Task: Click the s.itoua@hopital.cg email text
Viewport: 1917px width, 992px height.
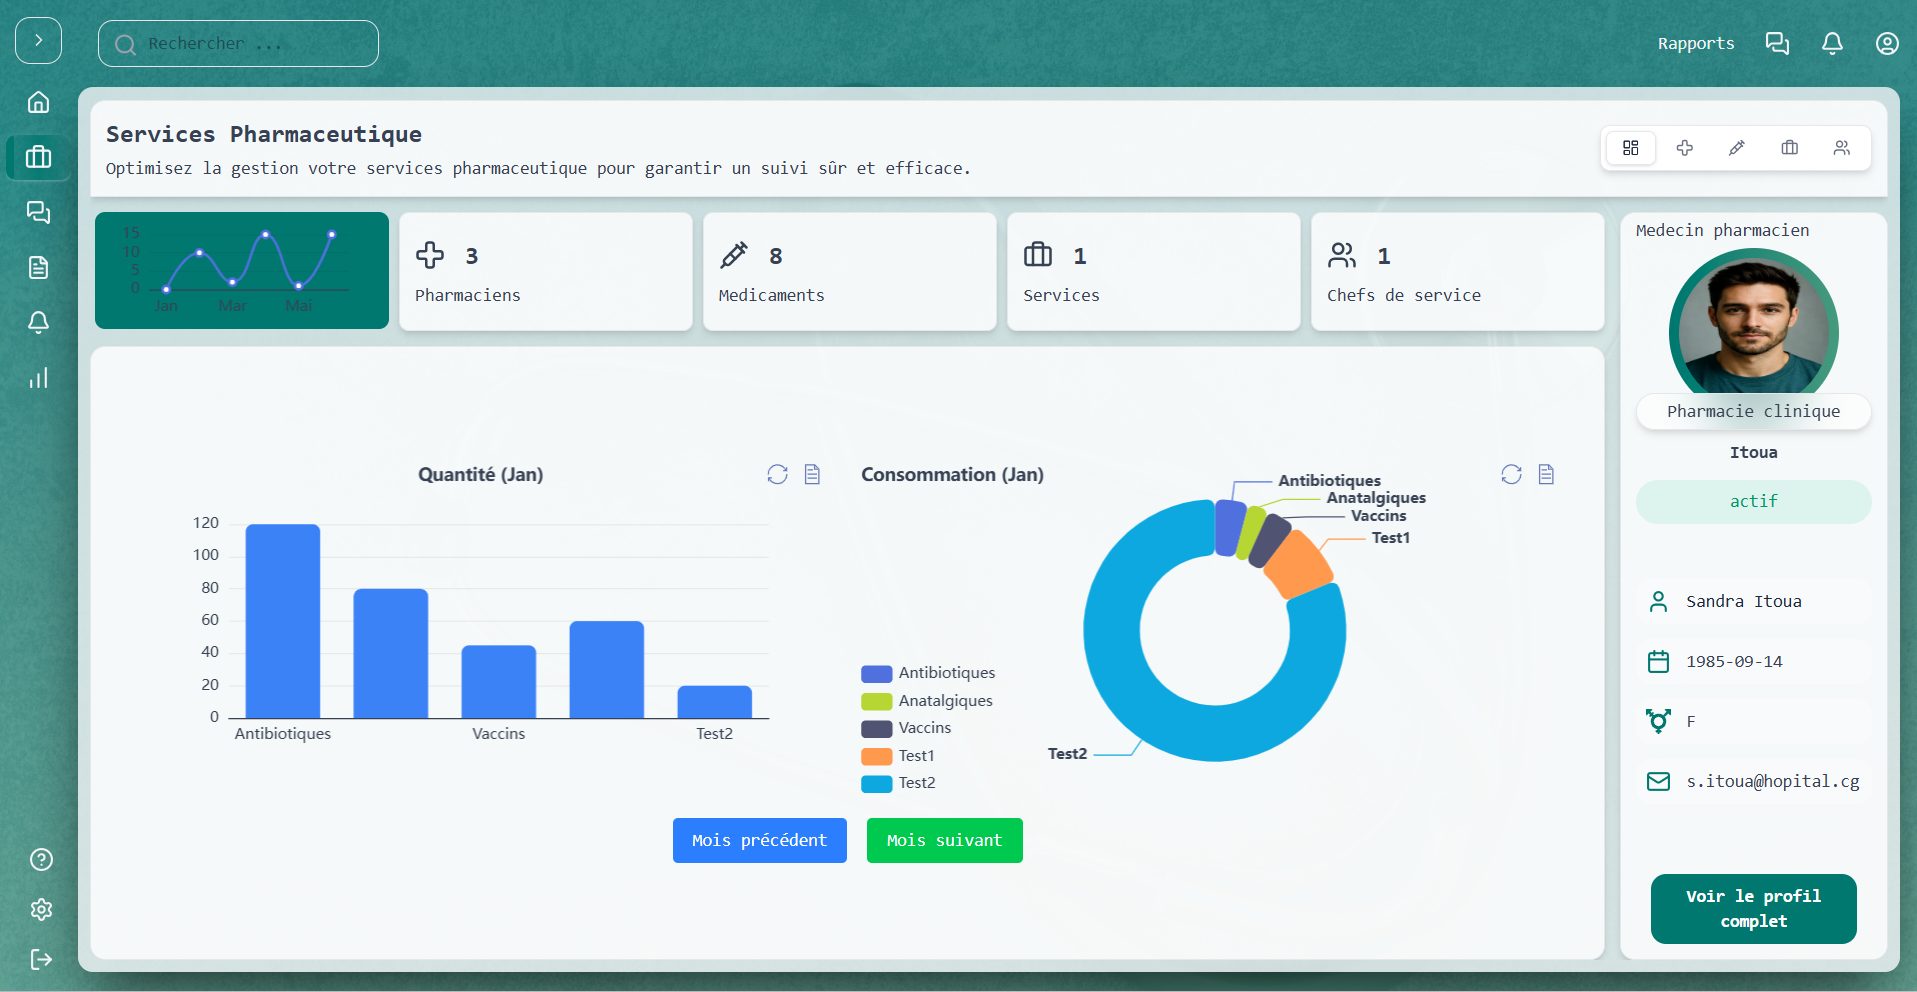Action: (1773, 781)
